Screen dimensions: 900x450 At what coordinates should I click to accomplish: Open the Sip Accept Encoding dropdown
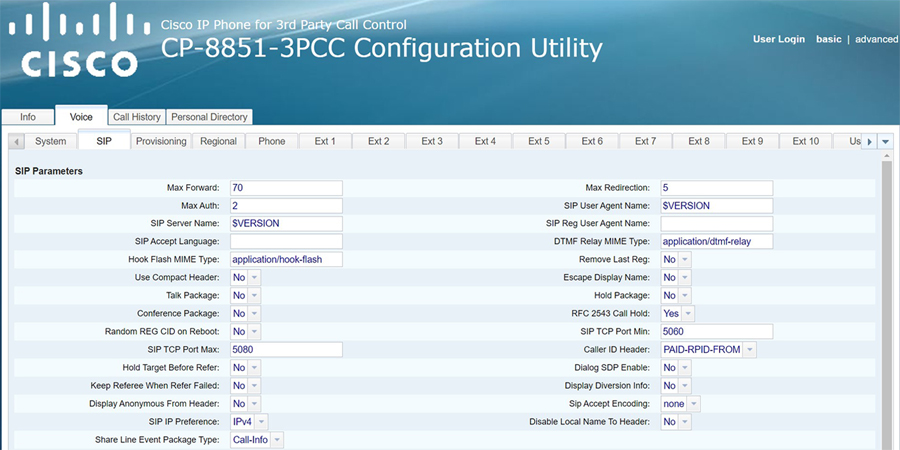tap(680, 404)
